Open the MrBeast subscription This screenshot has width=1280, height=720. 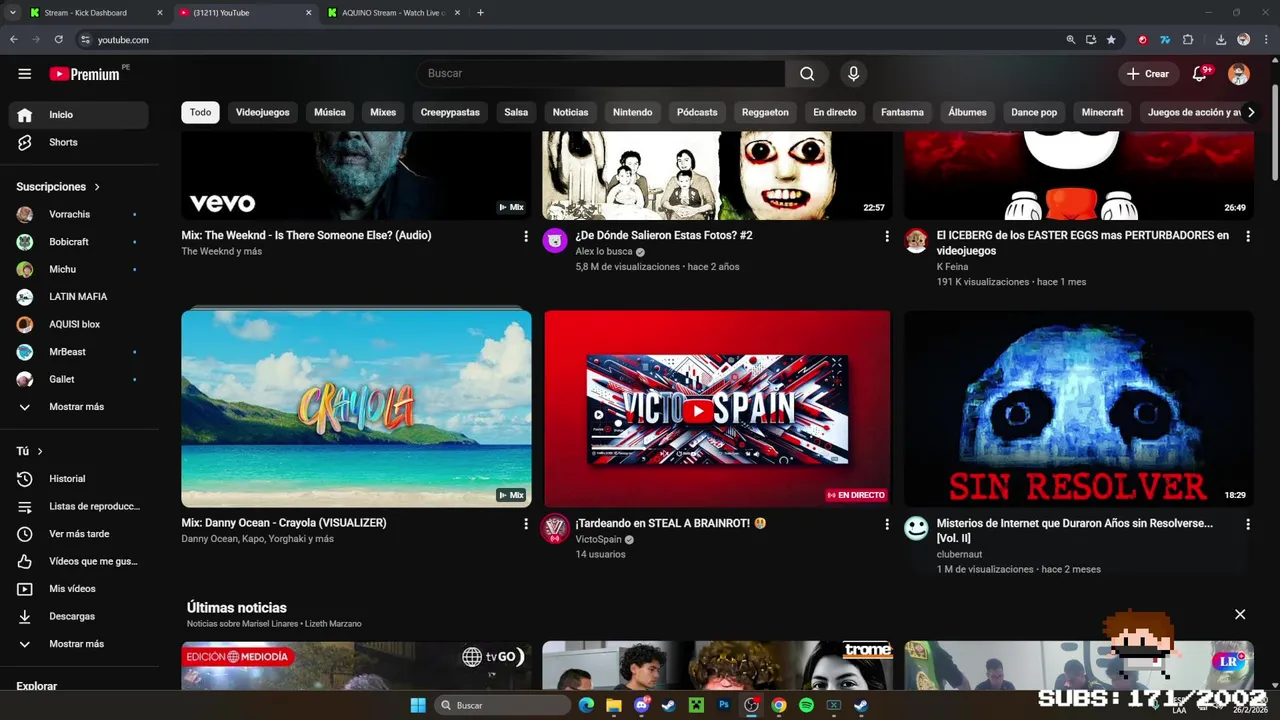coord(78,352)
